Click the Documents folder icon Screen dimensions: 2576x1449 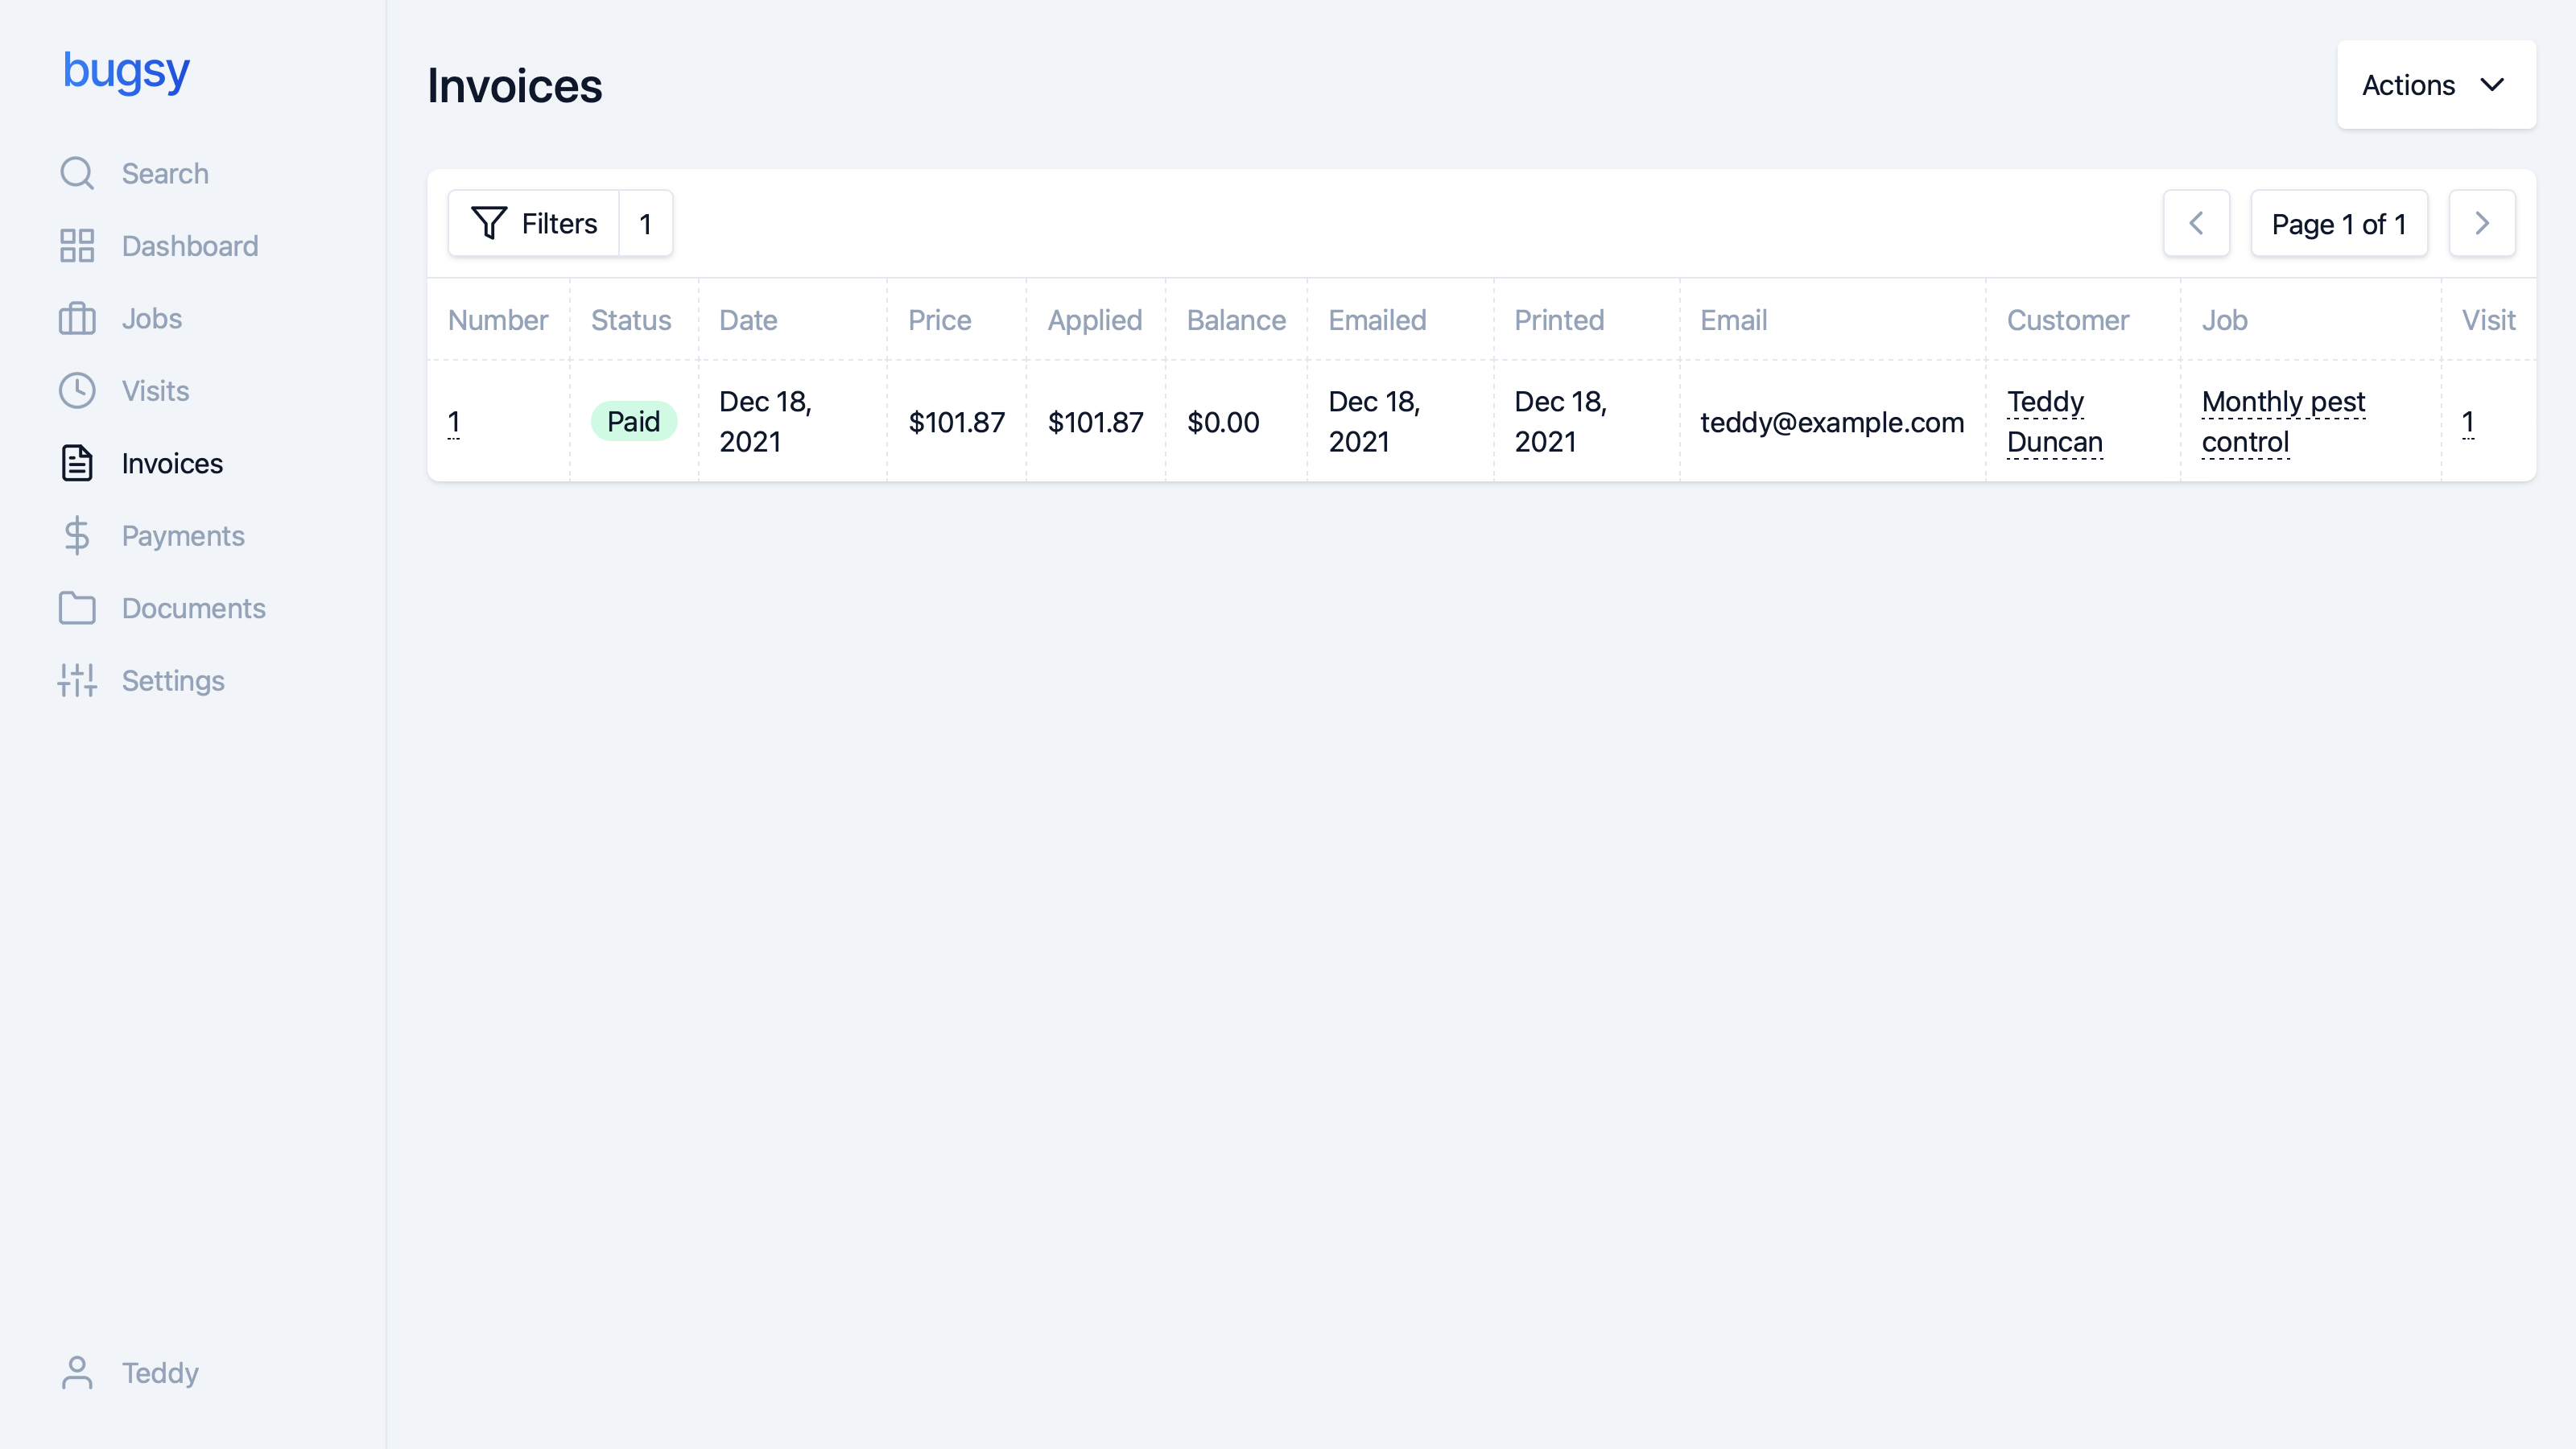click(x=77, y=608)
